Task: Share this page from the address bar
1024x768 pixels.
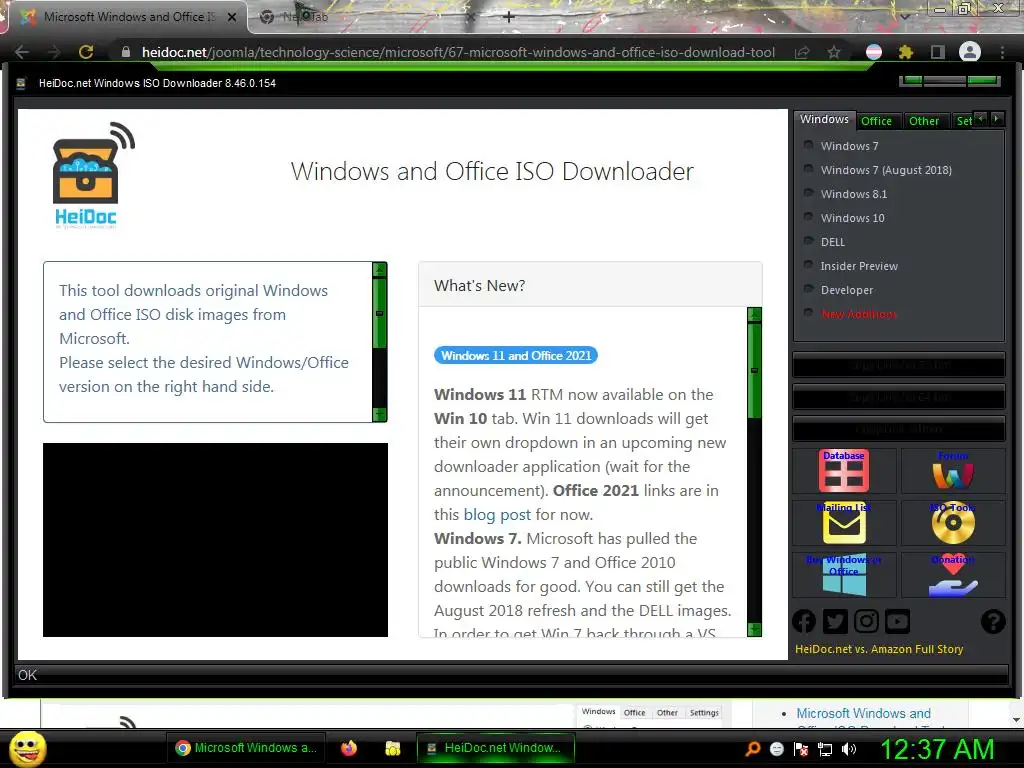Action: [803, 52]
